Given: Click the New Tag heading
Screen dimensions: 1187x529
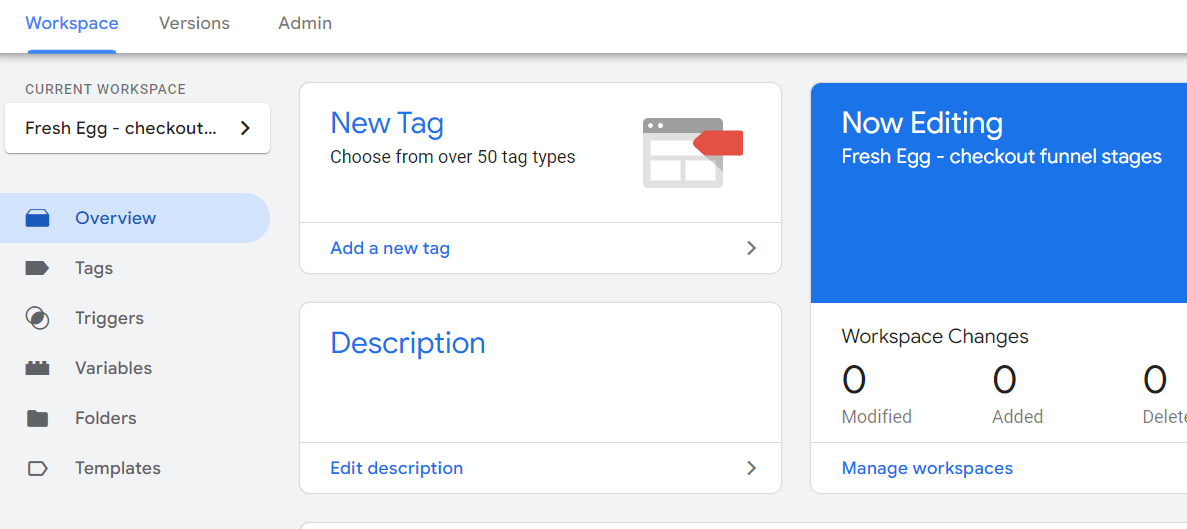Looking at the screenshot, I should click(x=387, y=123).
